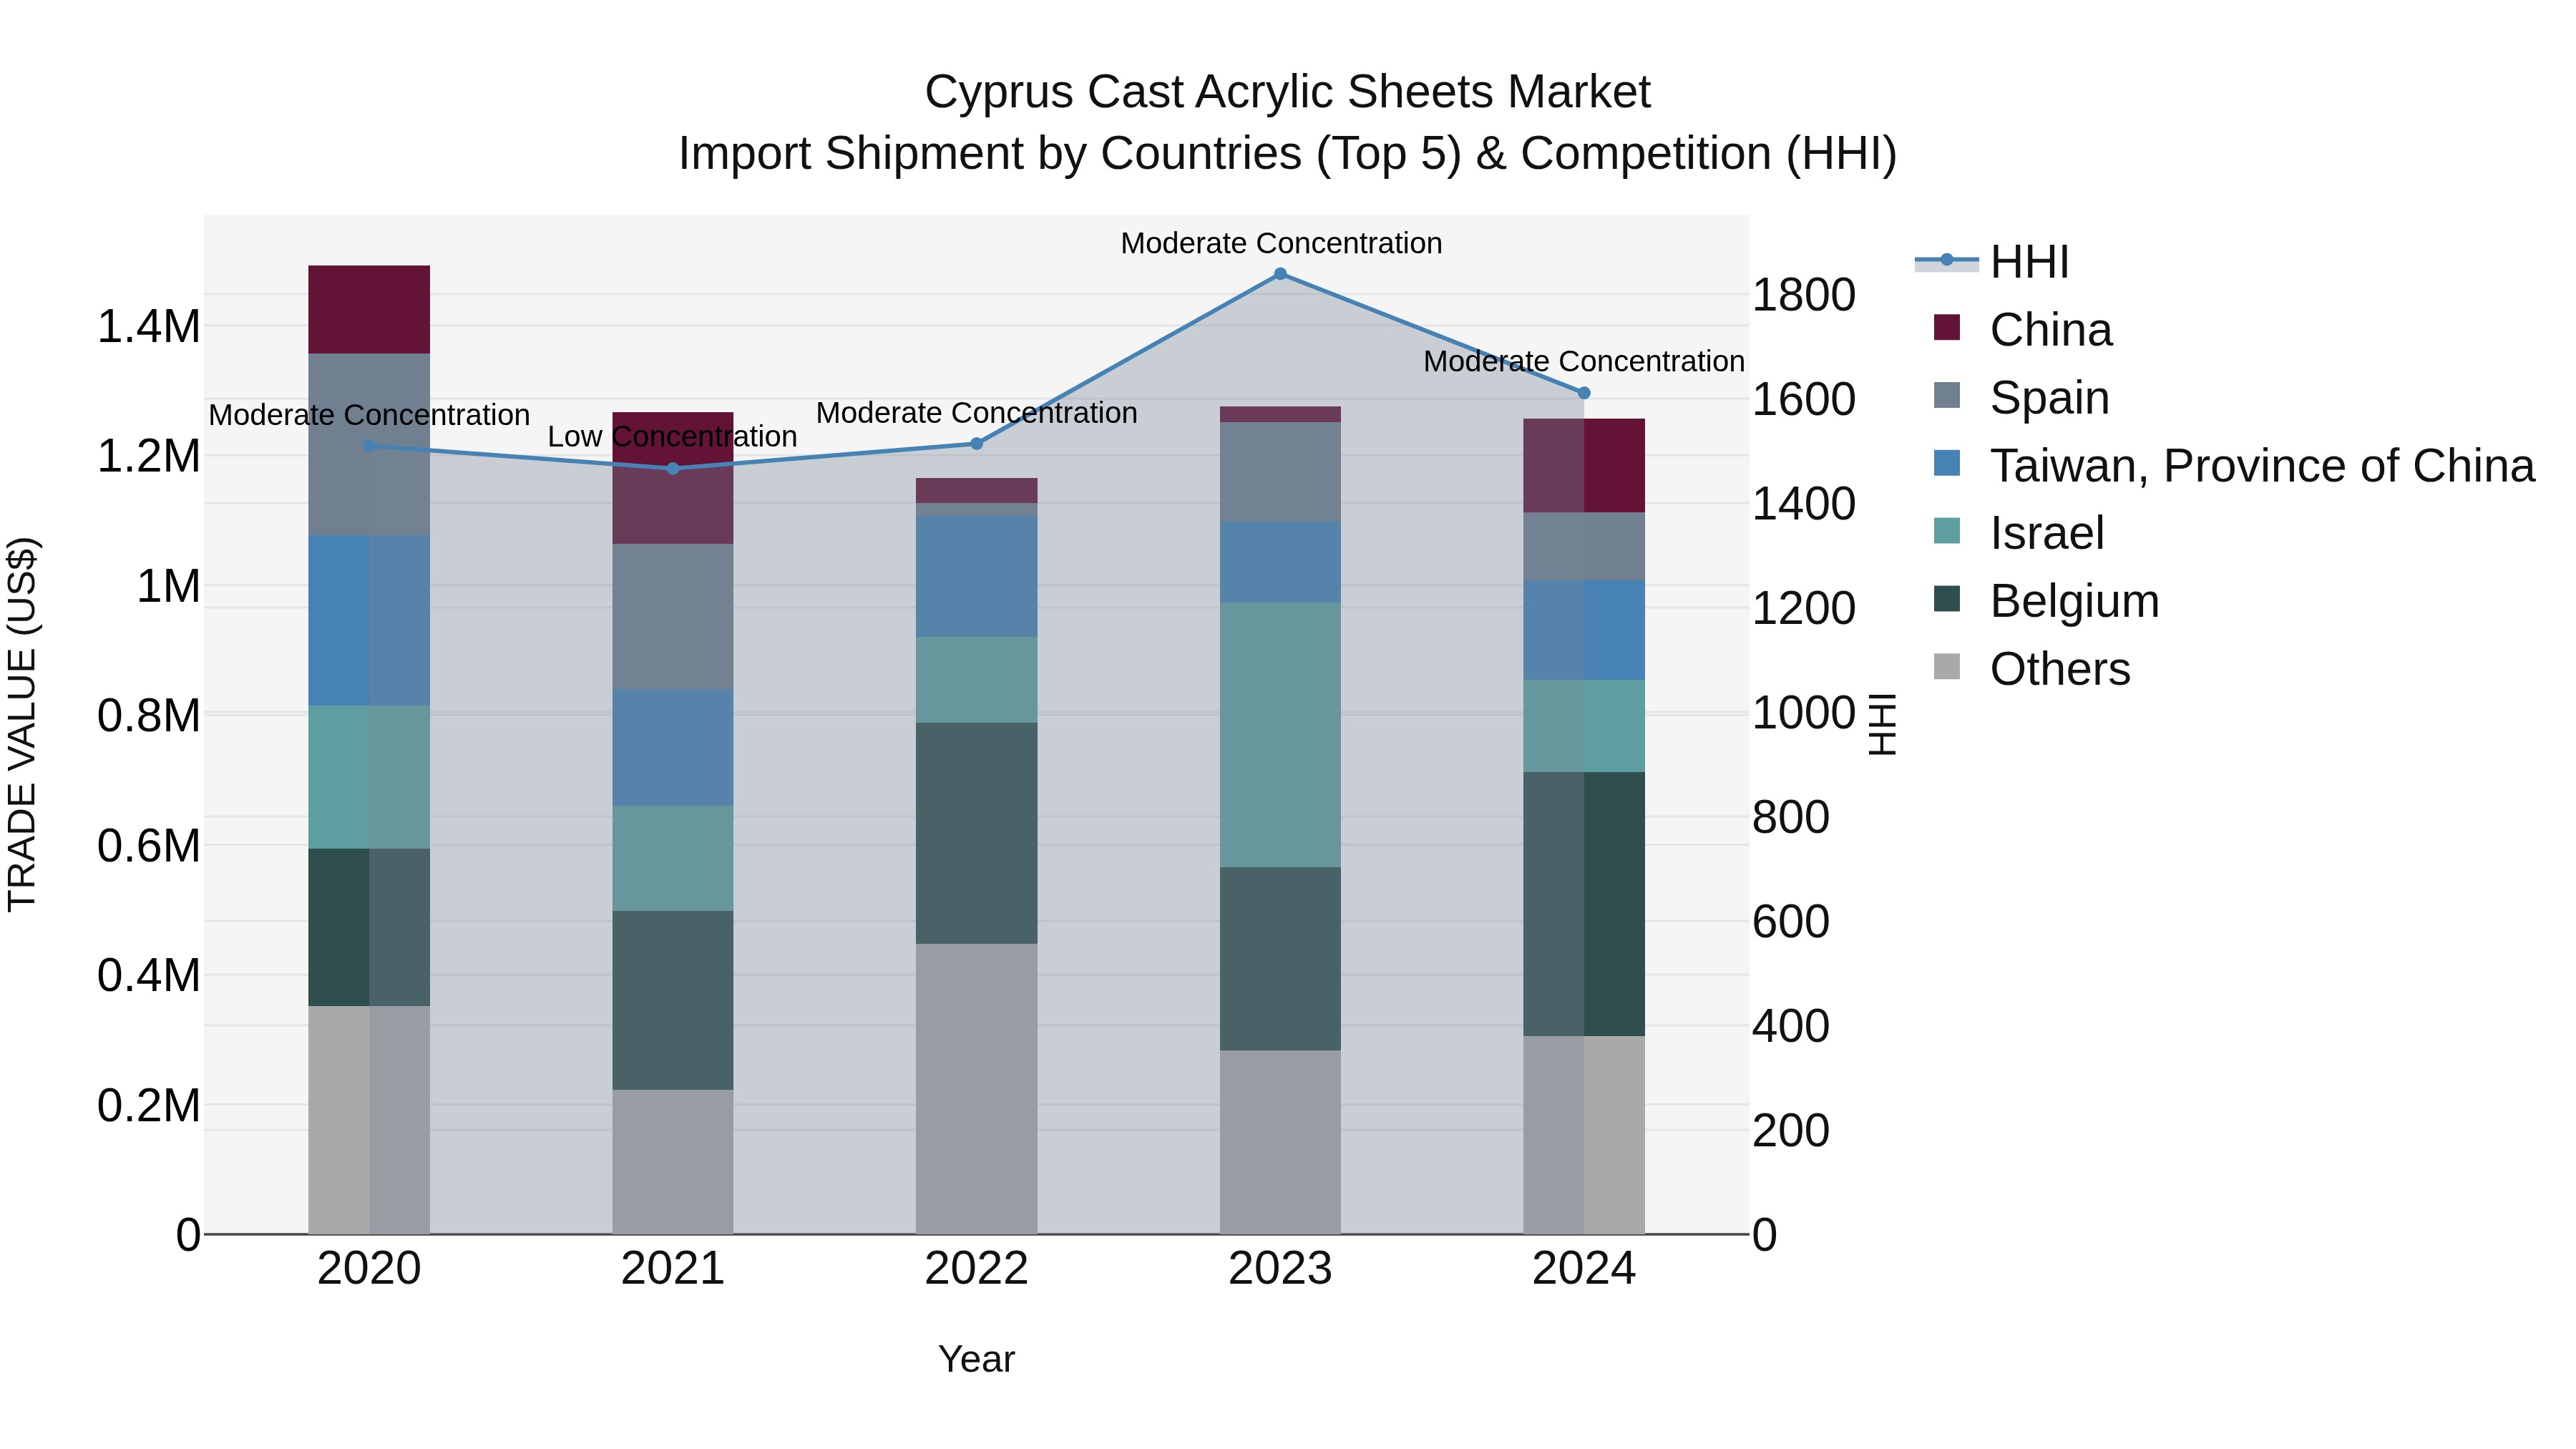2576x1449 pixels.
Task: Toggle China series in the legend
Action: pyautogui.click(x=2023, y=330)
